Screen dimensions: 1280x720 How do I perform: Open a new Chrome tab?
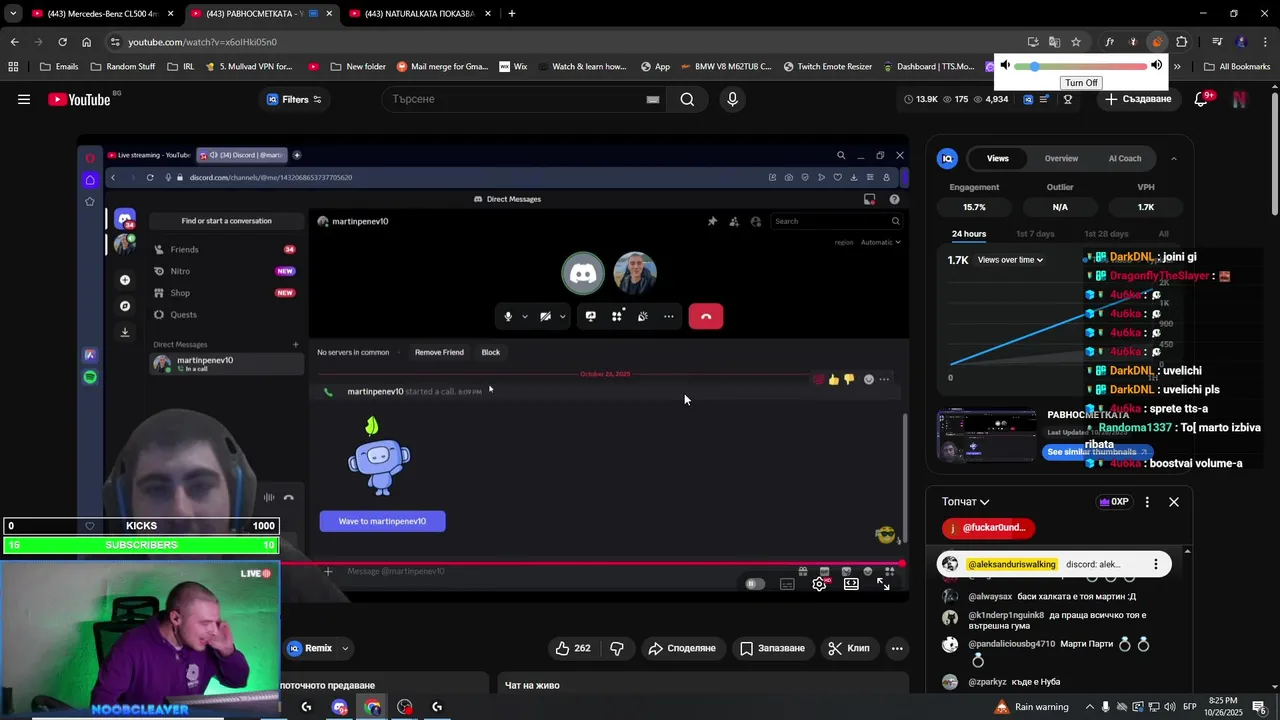point(512,13)
